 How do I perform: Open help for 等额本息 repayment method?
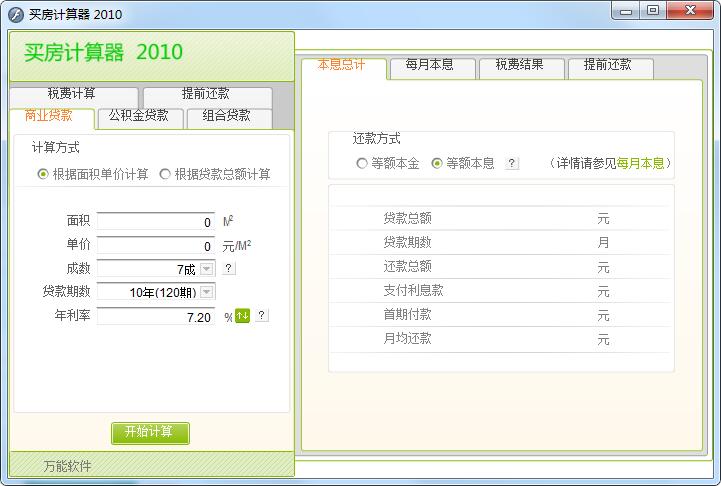[x=511, y=163]
